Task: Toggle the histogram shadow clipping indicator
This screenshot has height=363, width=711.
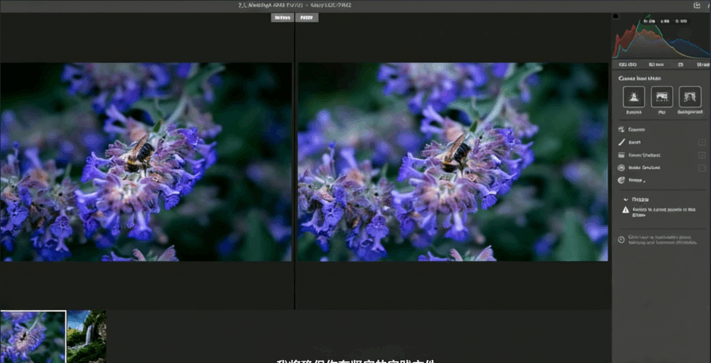Action: [x=615, y=16]
